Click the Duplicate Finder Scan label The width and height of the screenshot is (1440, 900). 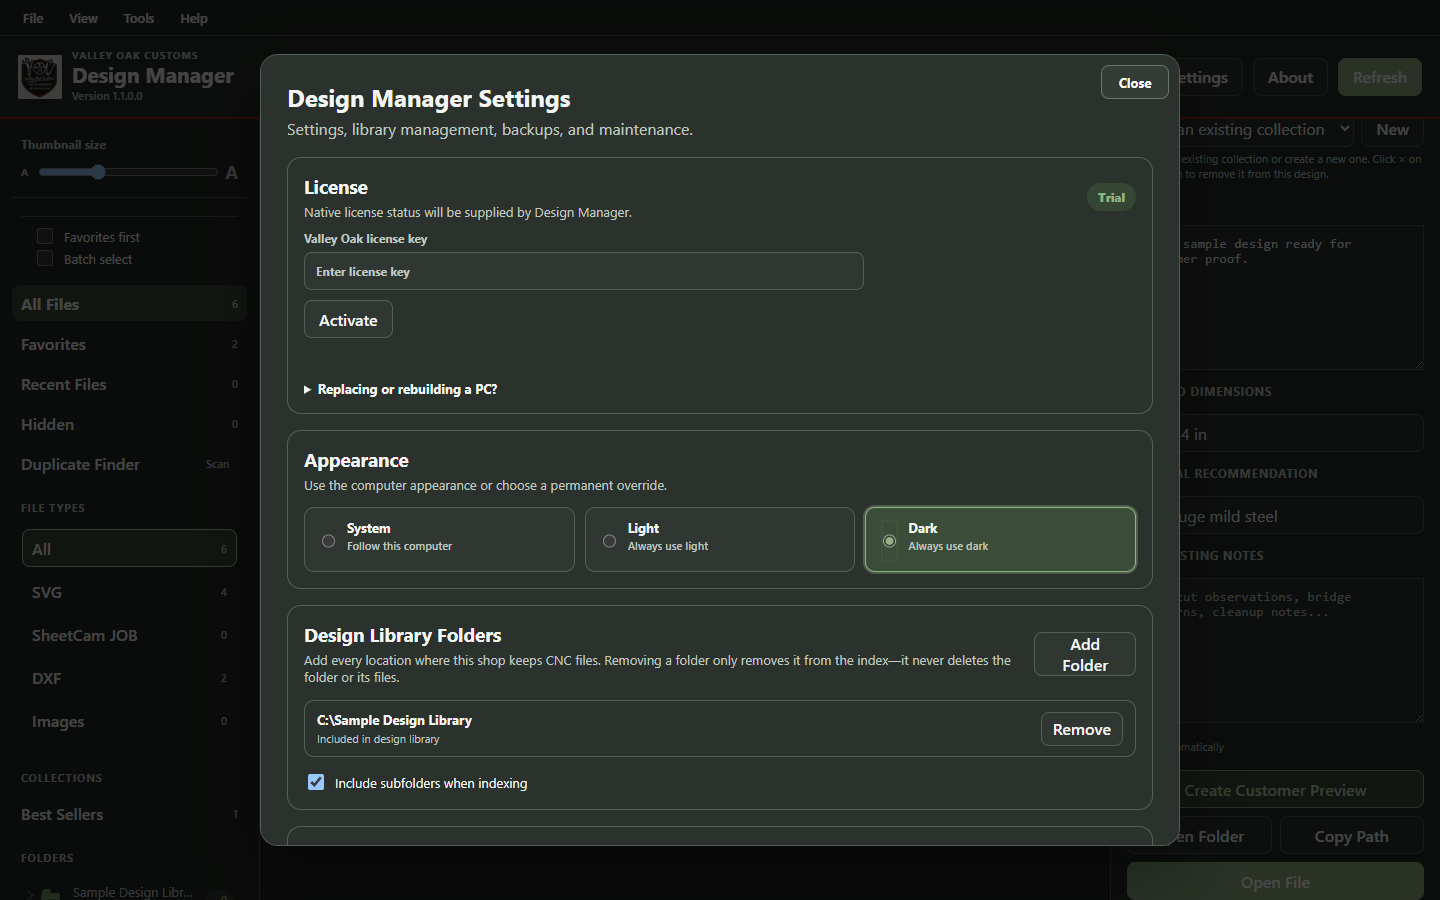pyautogui.click(x=217, y=464)
